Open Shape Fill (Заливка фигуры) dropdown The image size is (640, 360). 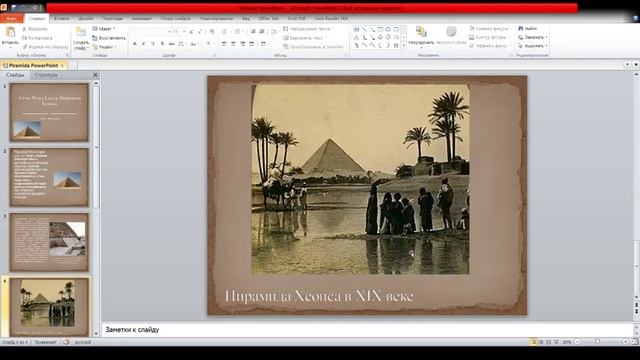(490, 29)
